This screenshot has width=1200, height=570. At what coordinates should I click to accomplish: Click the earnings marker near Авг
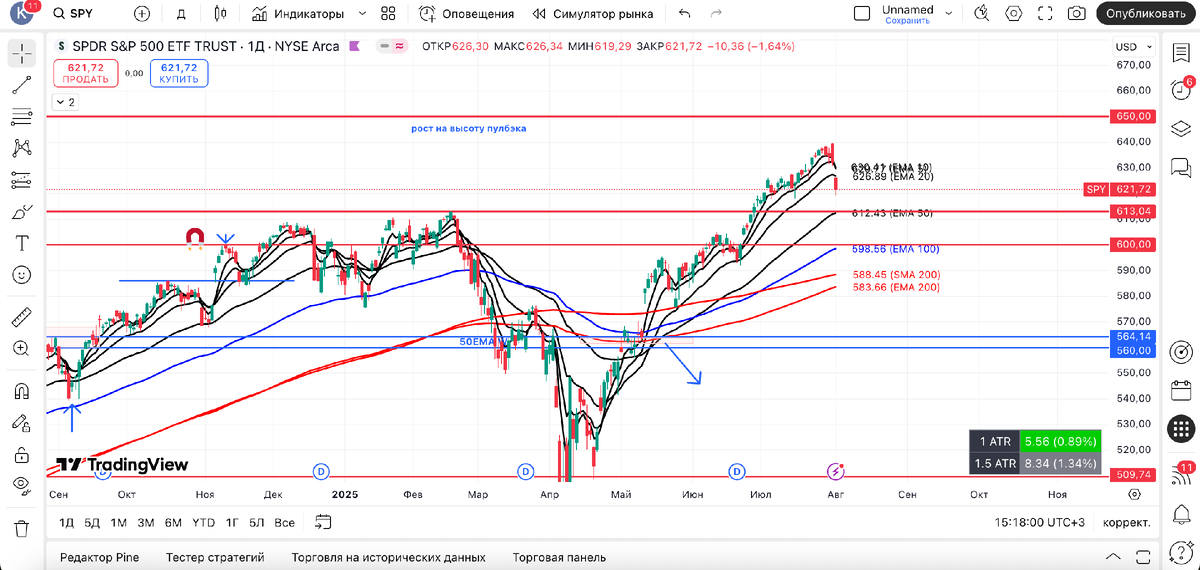tap(837, 471)
